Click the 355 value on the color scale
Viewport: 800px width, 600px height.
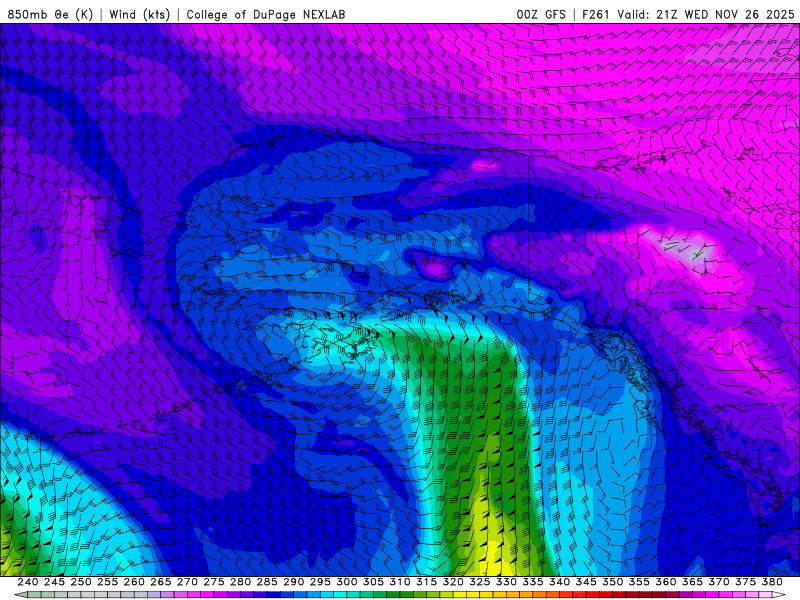[x=639, y=582]
